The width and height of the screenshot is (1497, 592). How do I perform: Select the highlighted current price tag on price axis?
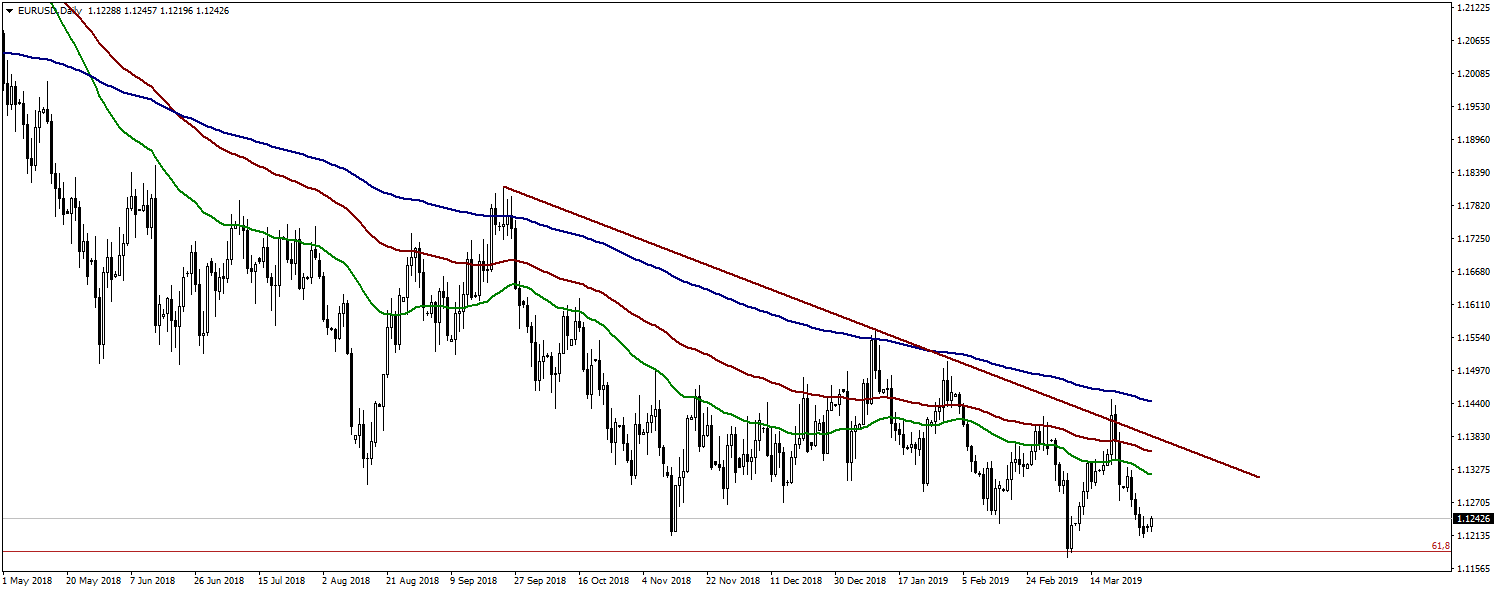click(1472, 519)
